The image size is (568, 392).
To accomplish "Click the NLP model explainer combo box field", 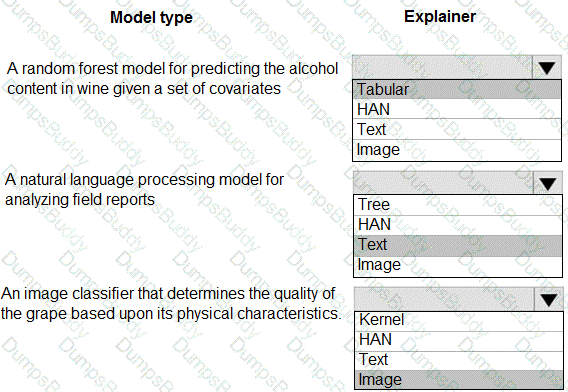I will click(443, 183).
